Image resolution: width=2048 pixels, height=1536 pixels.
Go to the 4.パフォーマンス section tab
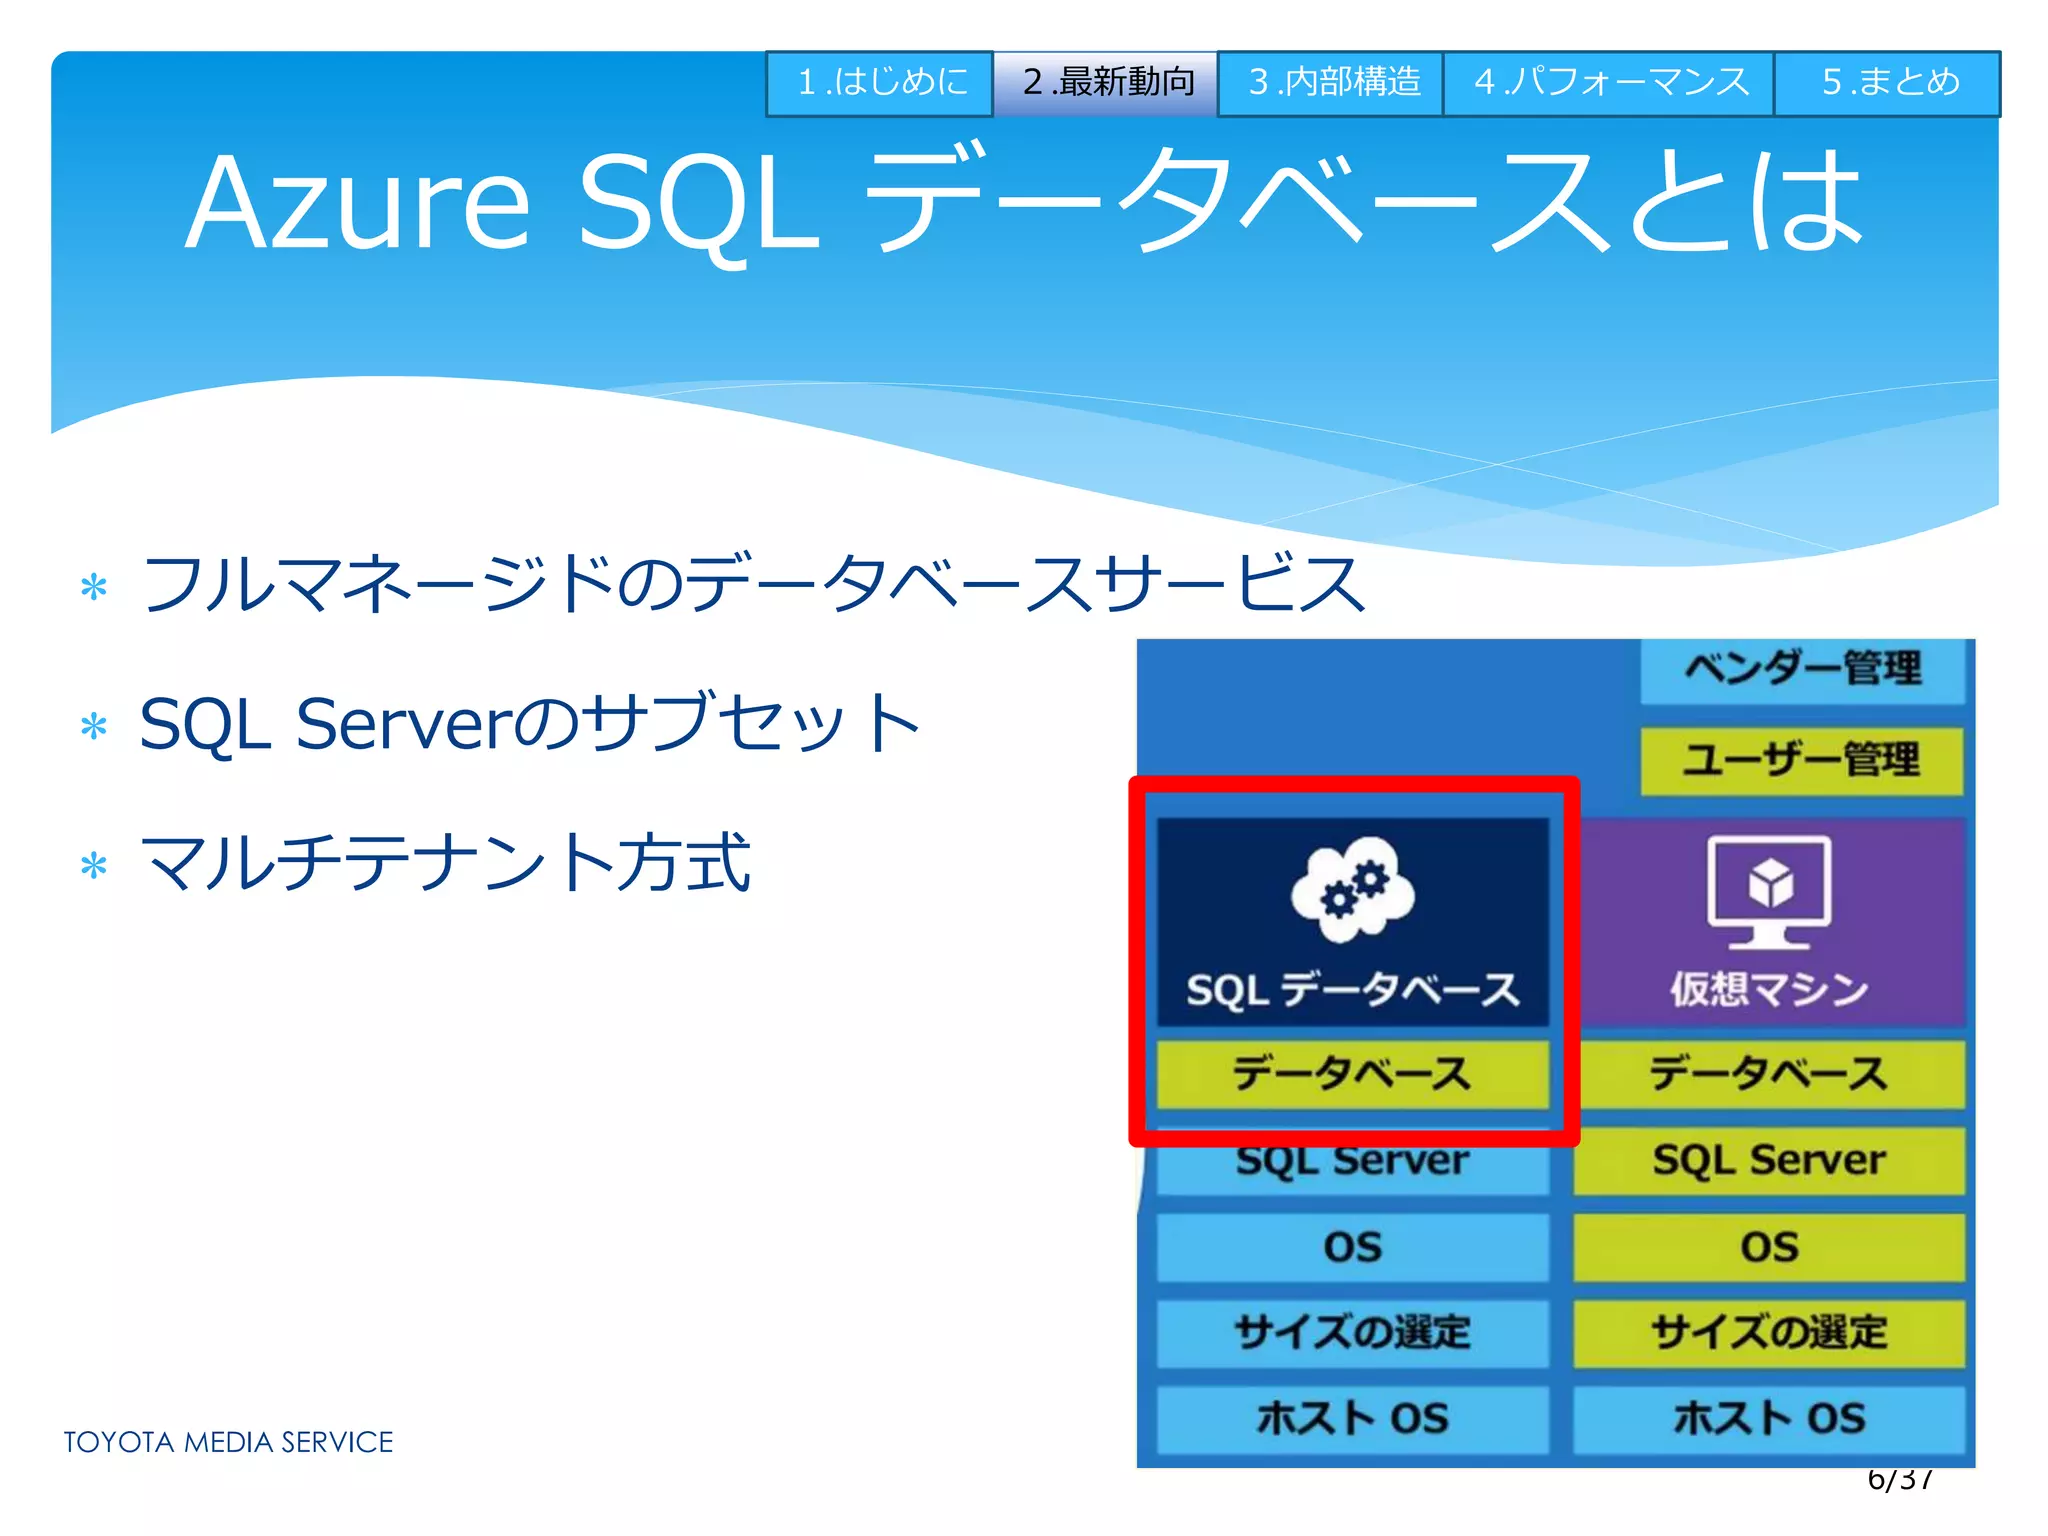[1609, 84]
